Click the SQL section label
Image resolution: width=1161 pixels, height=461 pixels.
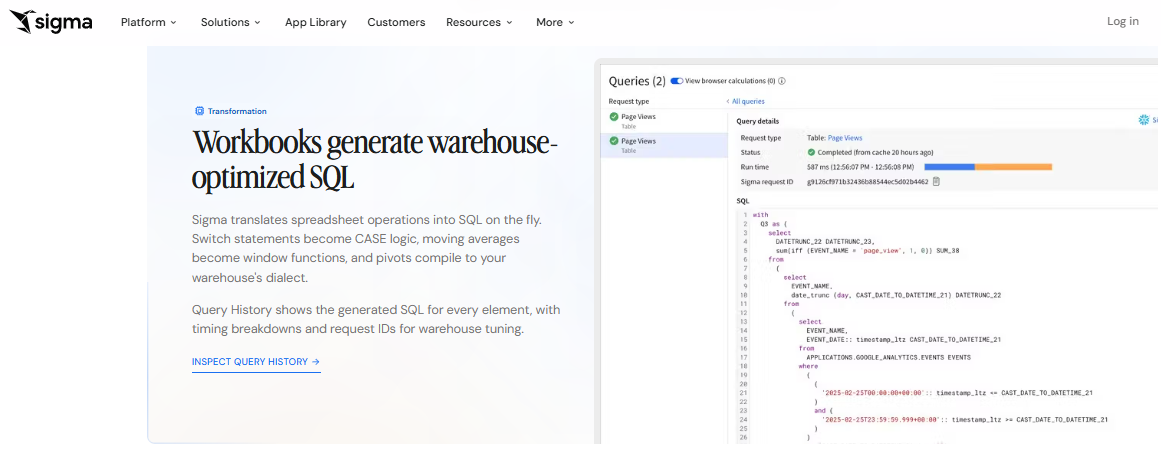742,201
